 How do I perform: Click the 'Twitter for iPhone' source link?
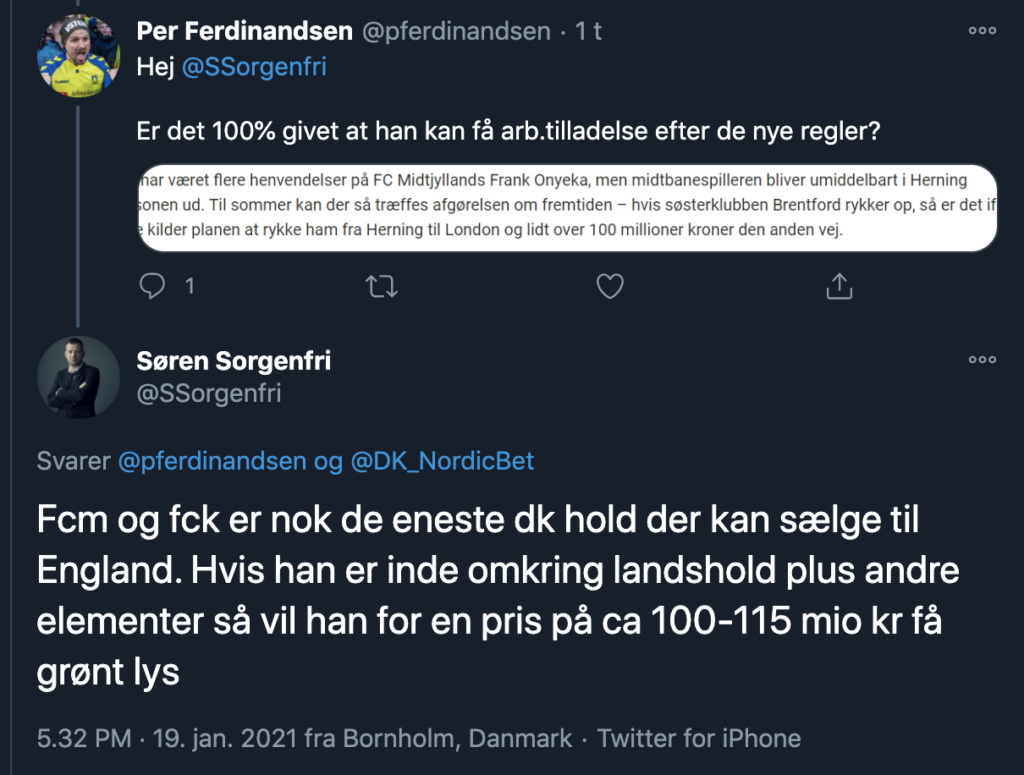tap(699, 739)
